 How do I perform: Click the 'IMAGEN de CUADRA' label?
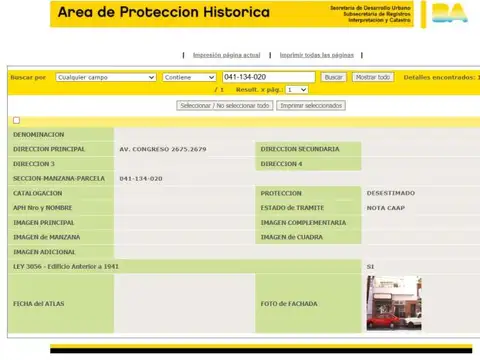[x=292, y=237]
